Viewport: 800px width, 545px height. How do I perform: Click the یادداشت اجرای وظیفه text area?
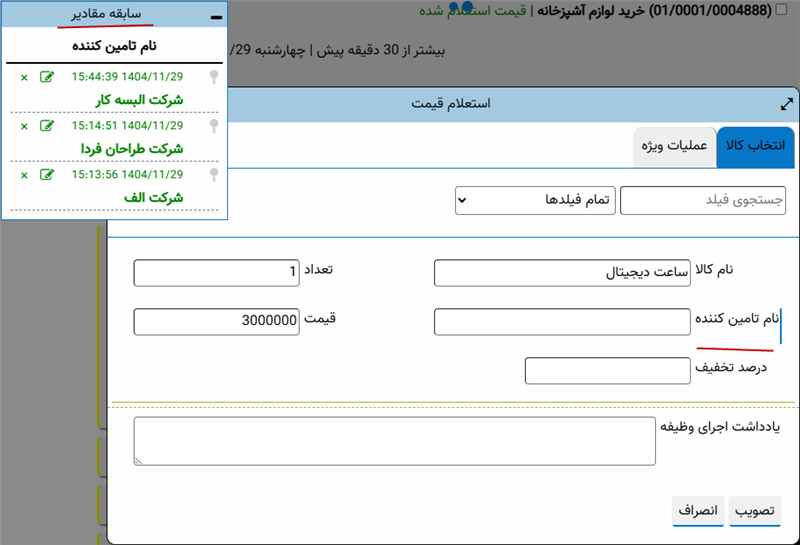pos(394,441)
